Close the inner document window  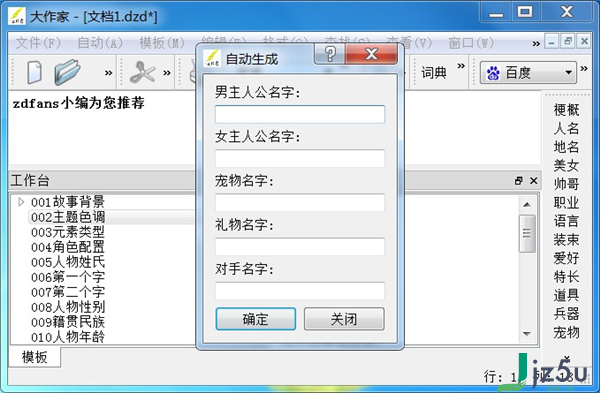click(584, 41)
